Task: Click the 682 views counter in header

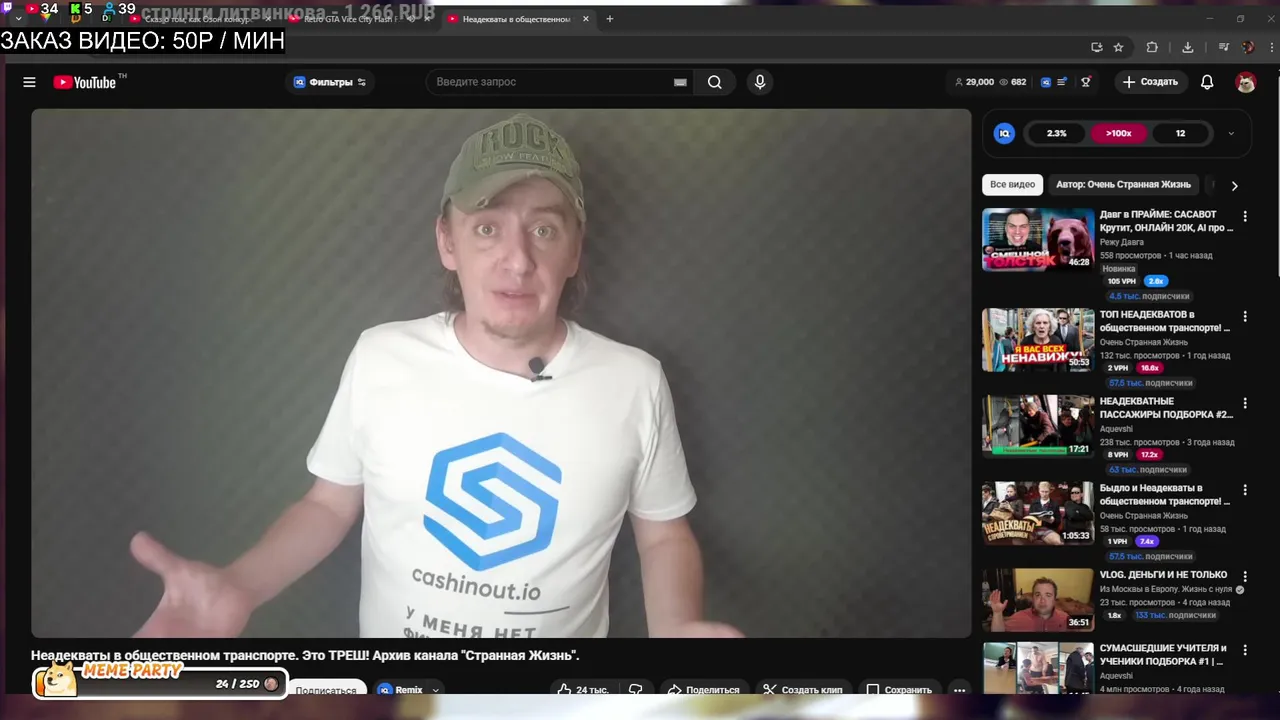Action: click(x=1013, y=82)
